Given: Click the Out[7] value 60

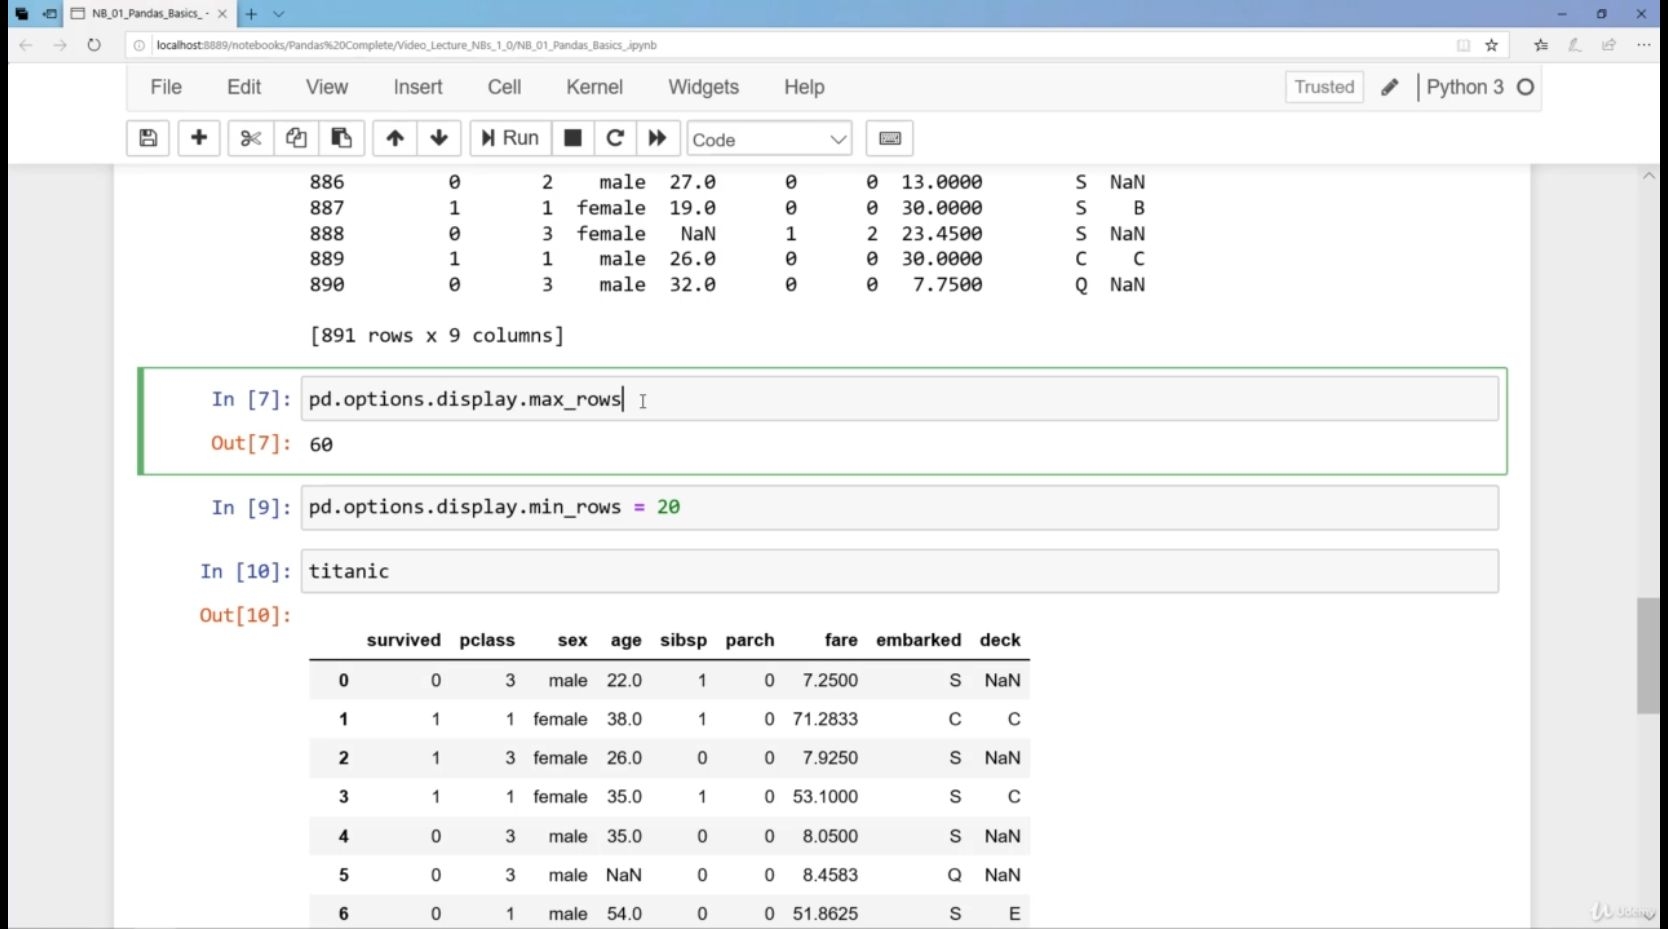Looking at the screenshot, I should coord(321,444).
